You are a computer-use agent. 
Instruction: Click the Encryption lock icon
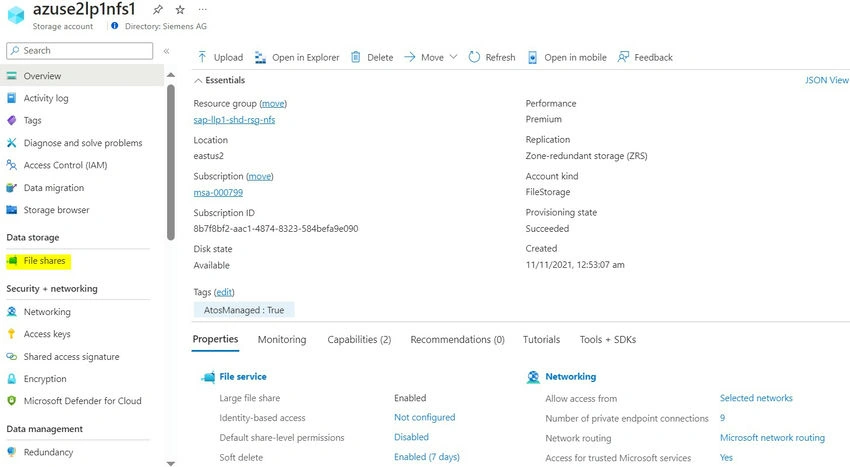click(11, 379)
